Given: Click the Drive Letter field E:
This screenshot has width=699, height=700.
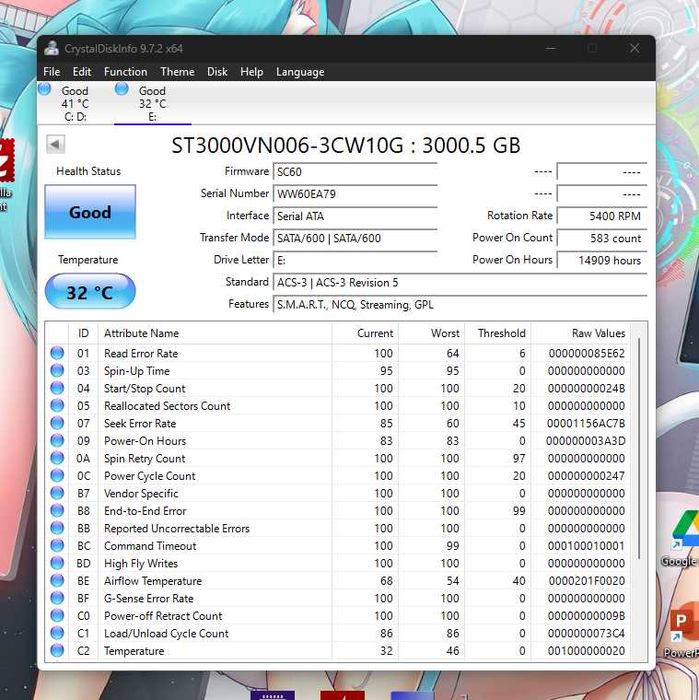Looking at the screenshot, I should click(355, 260).
